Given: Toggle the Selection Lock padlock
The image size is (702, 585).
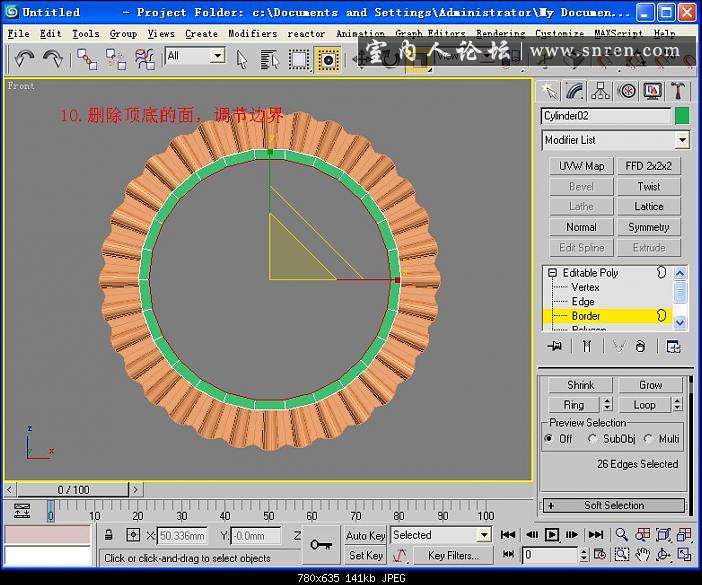Looking at the screenshot, I should (x=108, y=535).
